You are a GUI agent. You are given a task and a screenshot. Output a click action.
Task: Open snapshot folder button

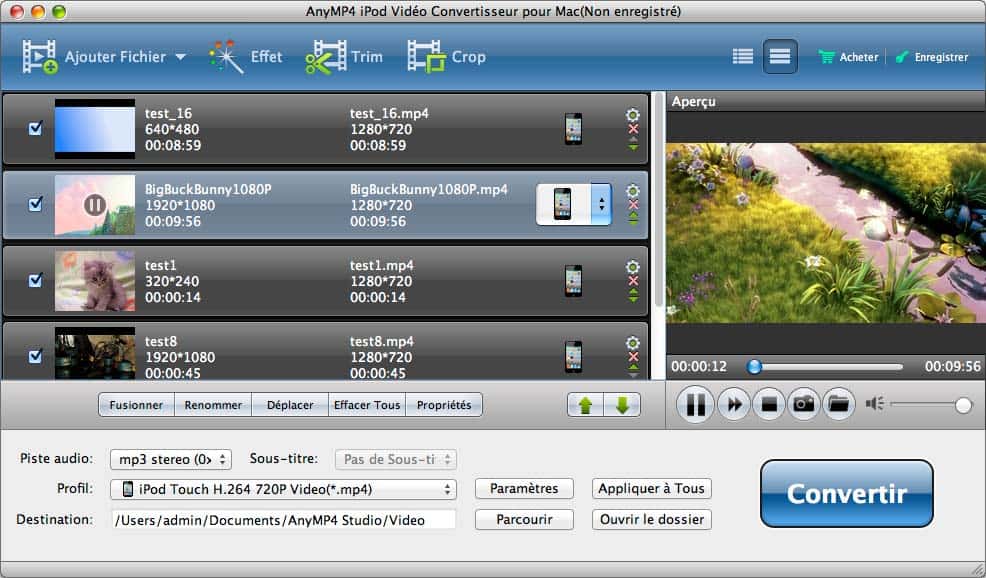tap(839, 404)
